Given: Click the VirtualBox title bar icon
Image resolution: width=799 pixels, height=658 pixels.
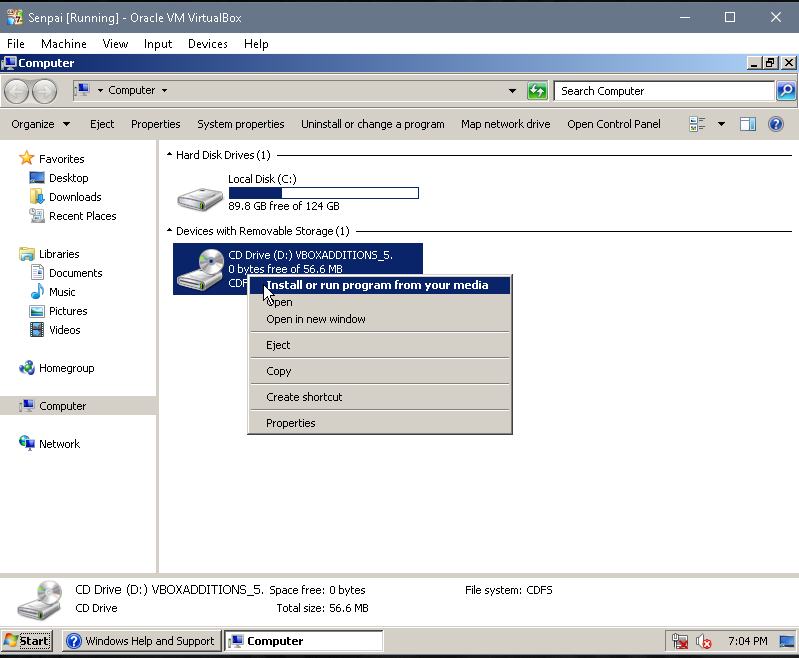Looking at the screenshot, I should click(x=15, y=17).
